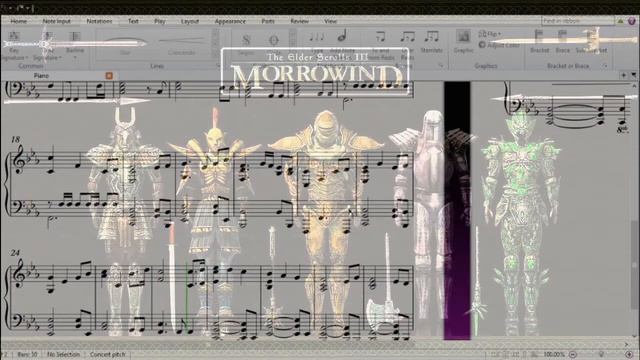640x360 pixels.
Task: Expand the Lines gallery list
Action: [215, 54]
